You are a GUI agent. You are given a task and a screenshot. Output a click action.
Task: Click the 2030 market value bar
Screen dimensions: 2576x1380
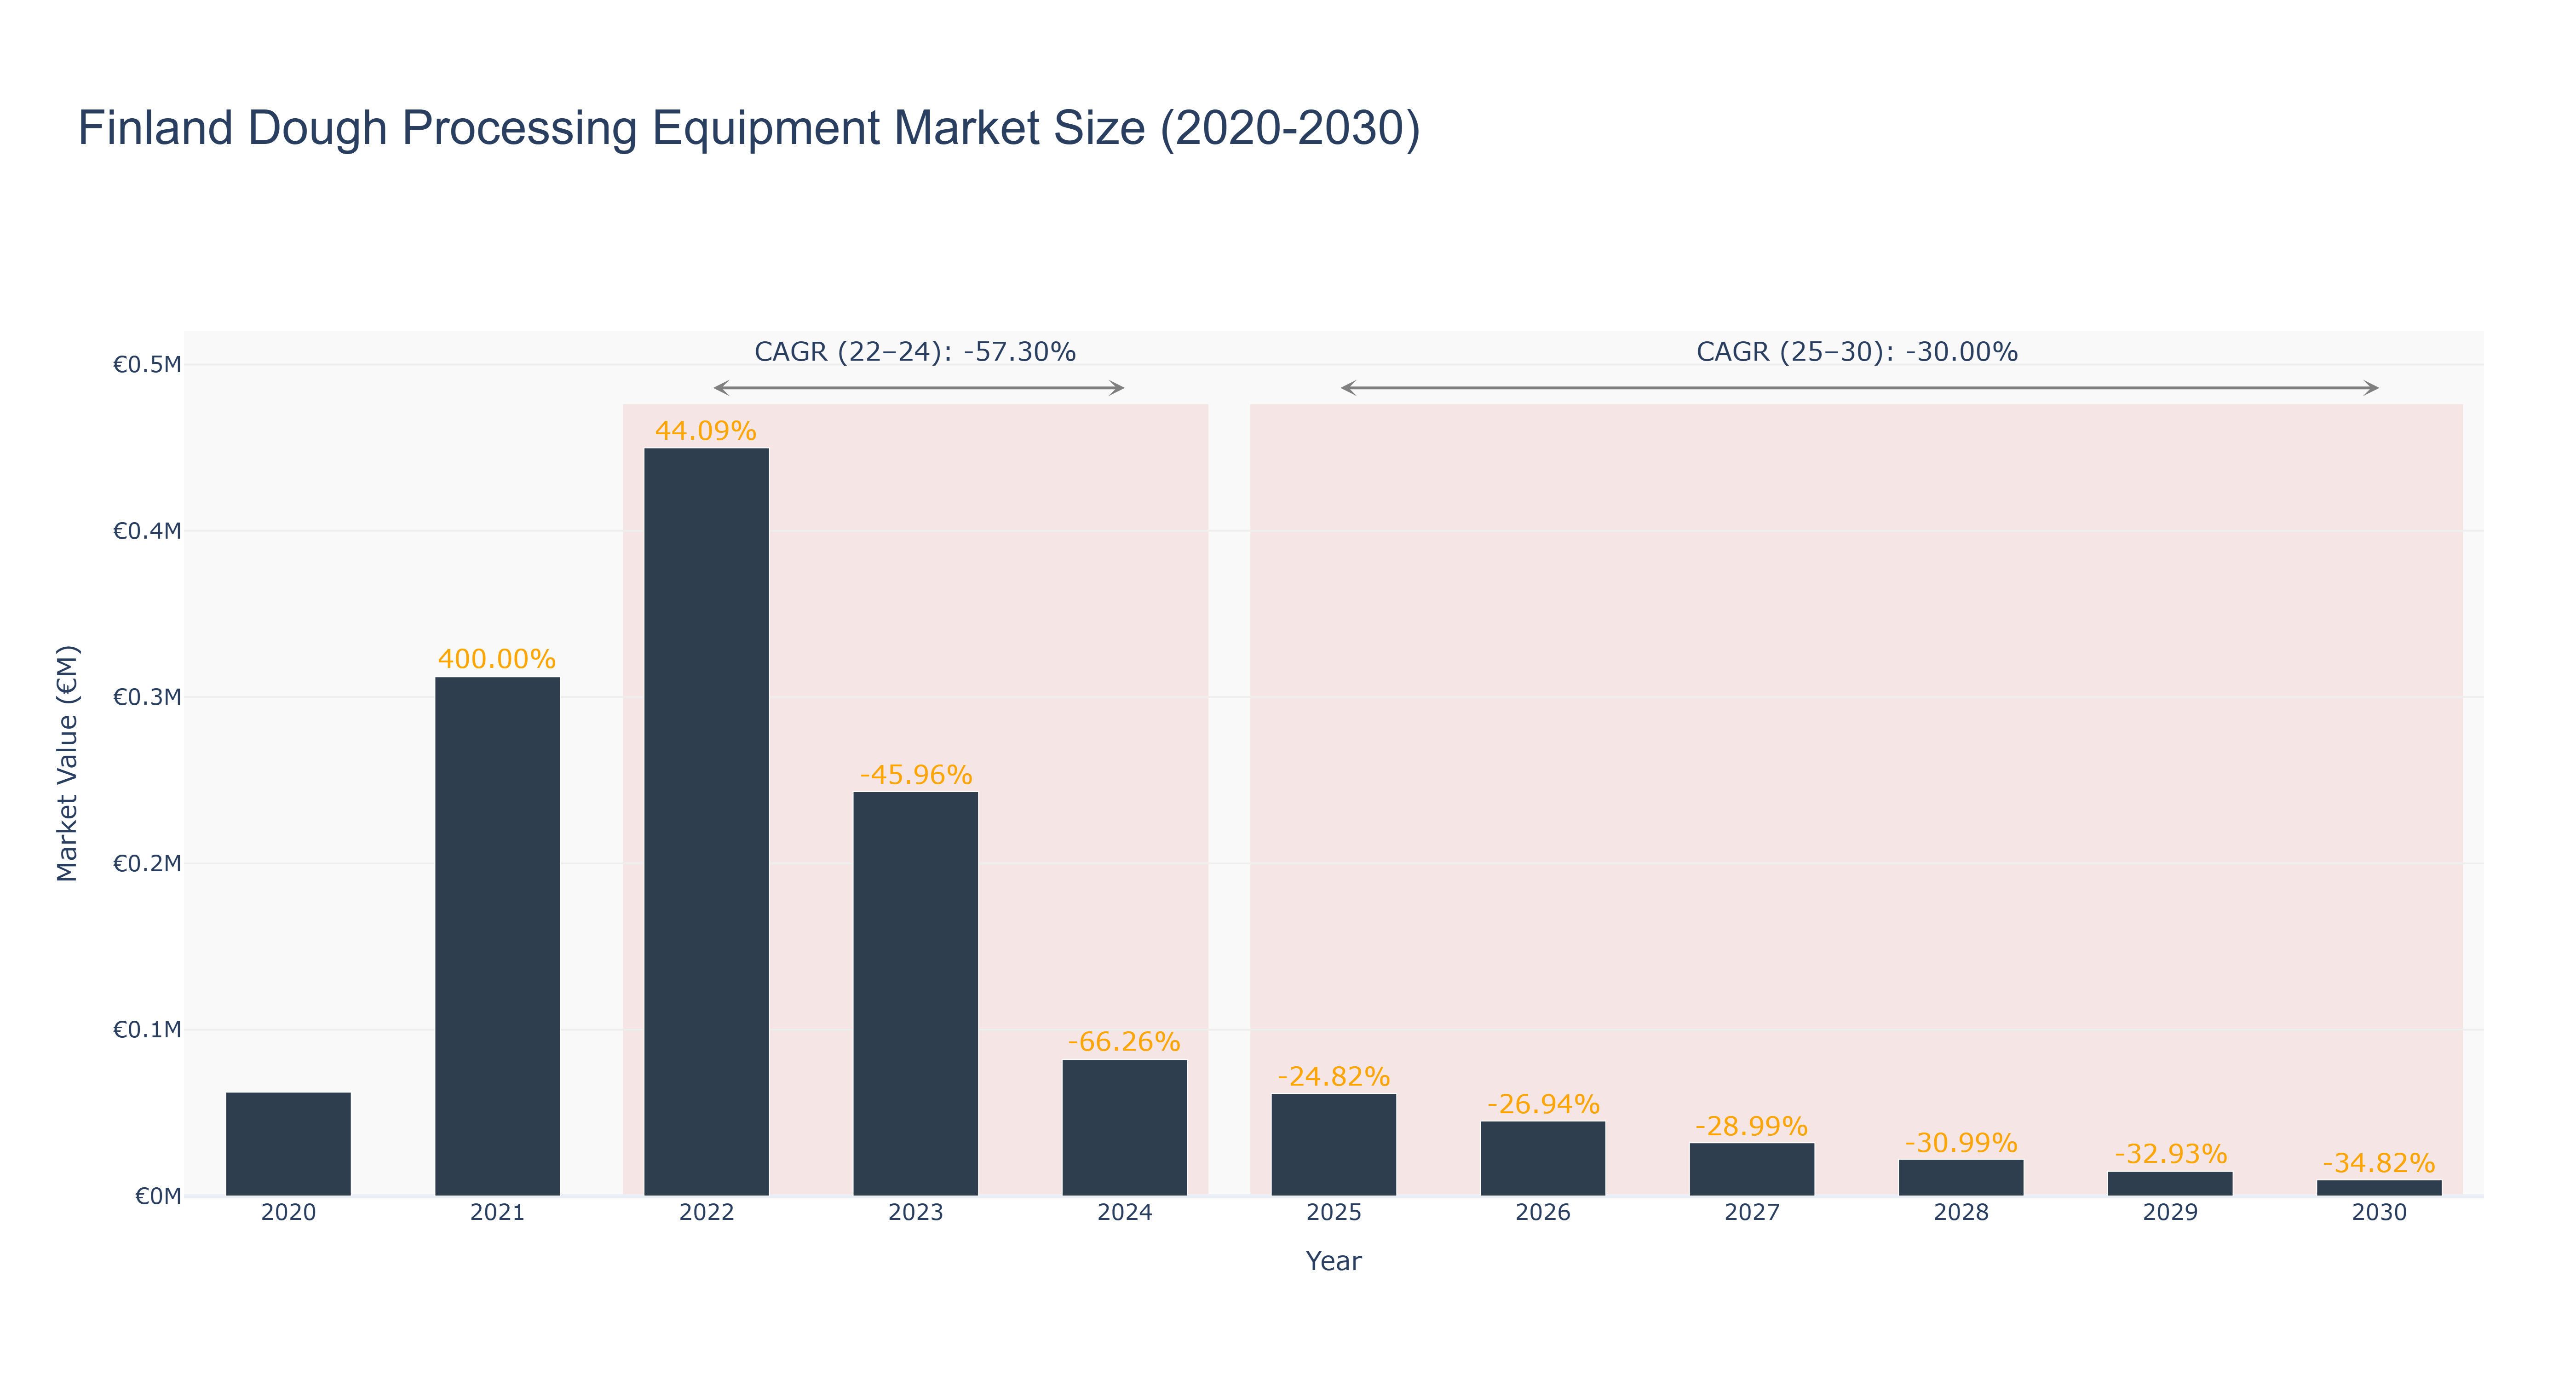click(2379, 1188)
